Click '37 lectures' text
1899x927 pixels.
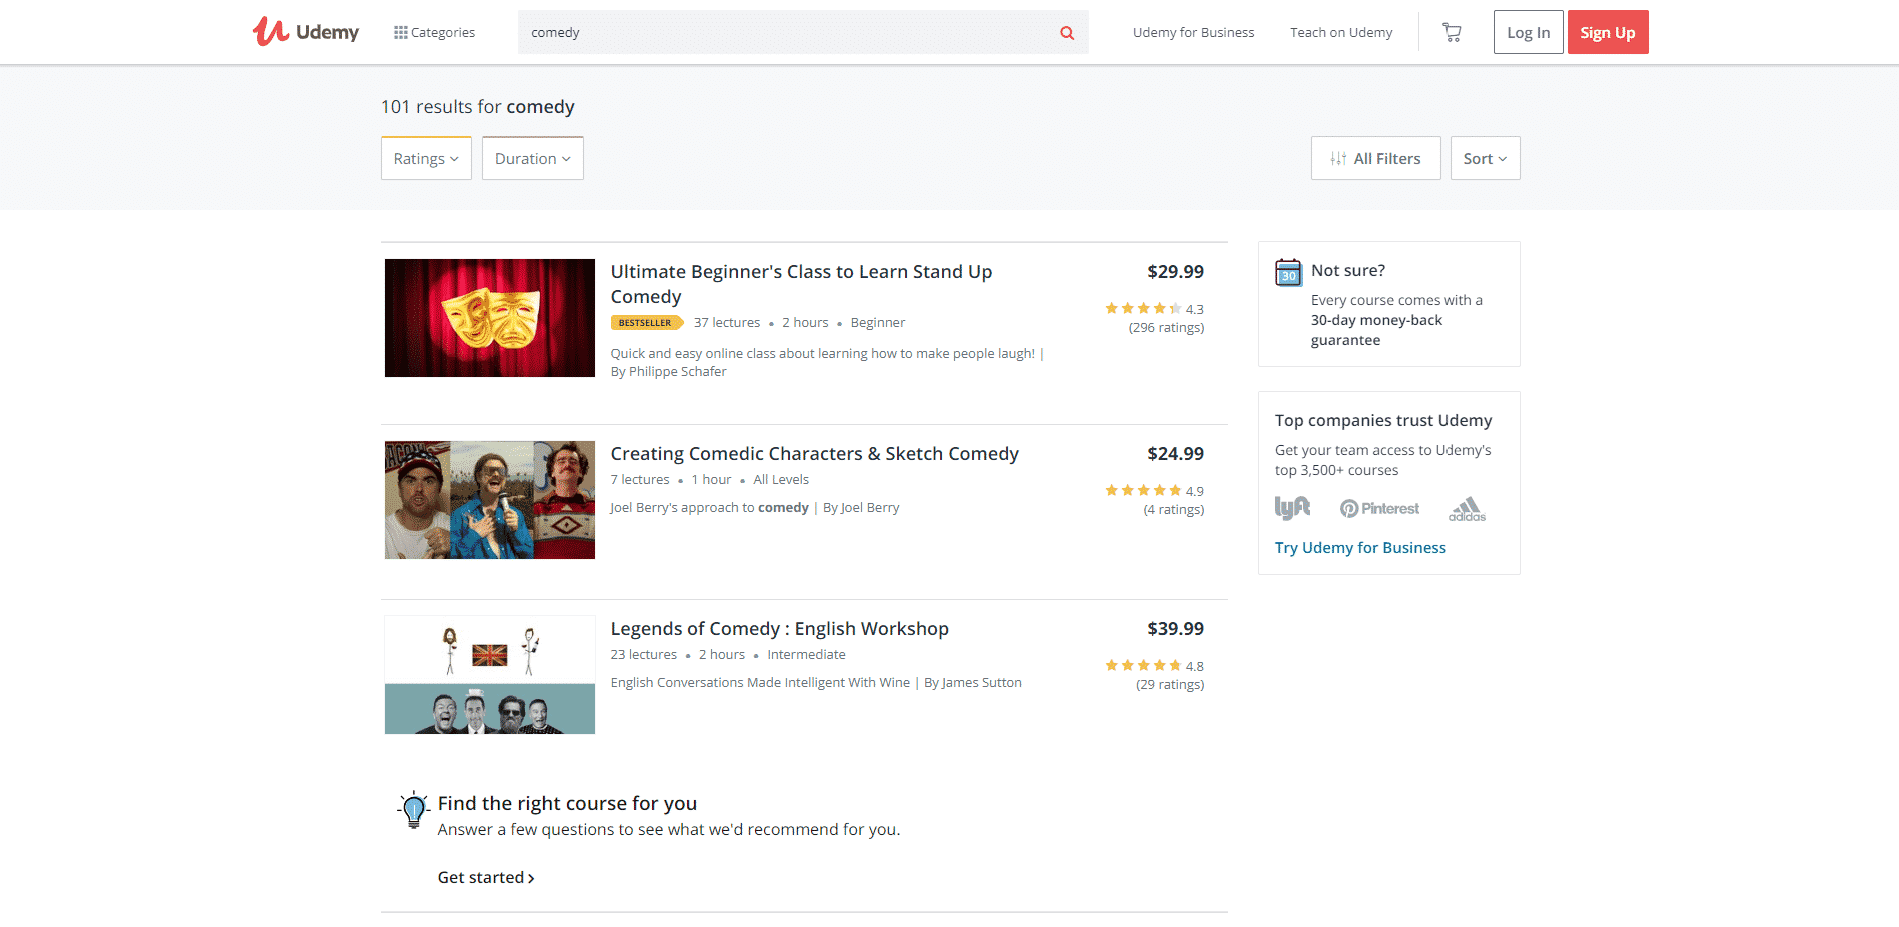coord(727,323)
